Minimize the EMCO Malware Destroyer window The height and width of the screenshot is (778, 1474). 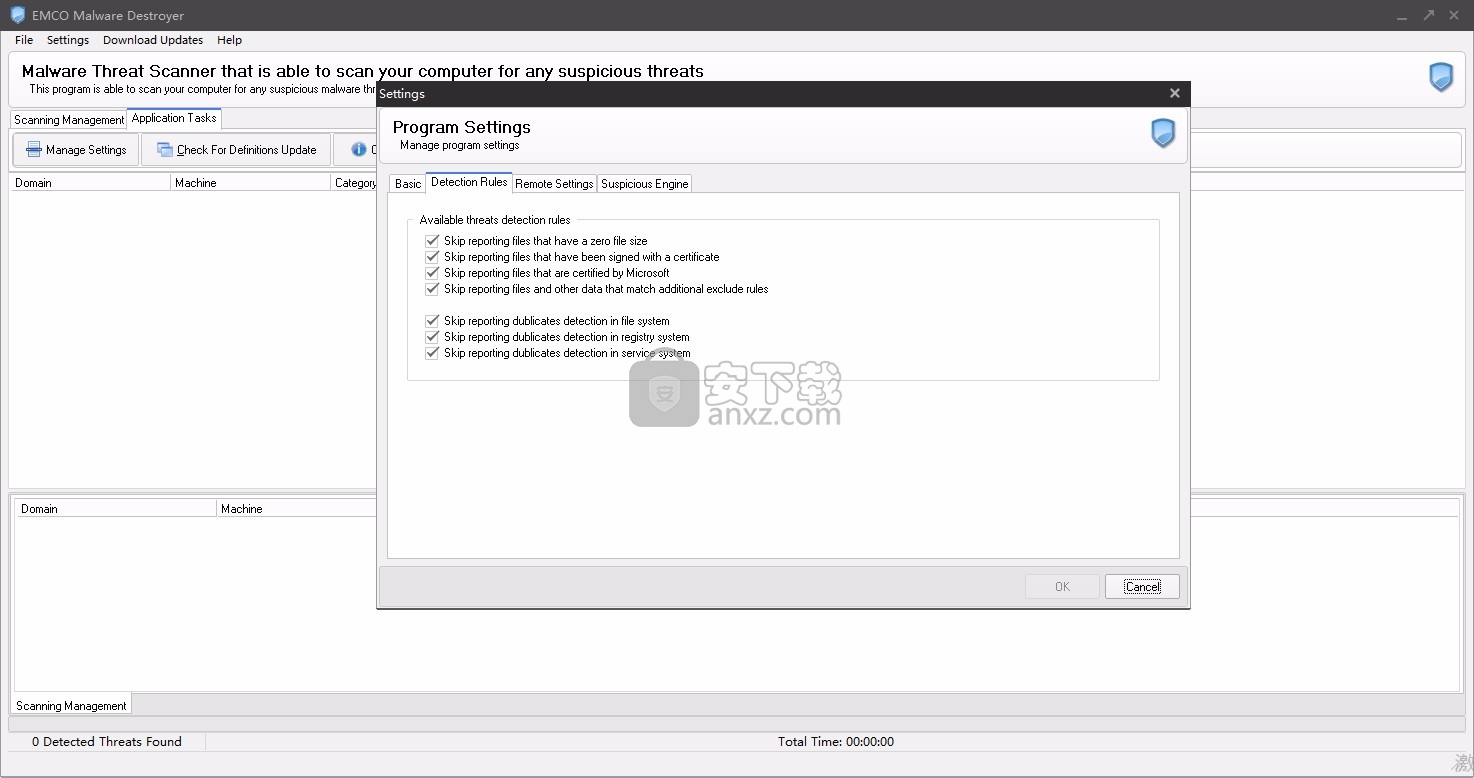pos(1401,15)
